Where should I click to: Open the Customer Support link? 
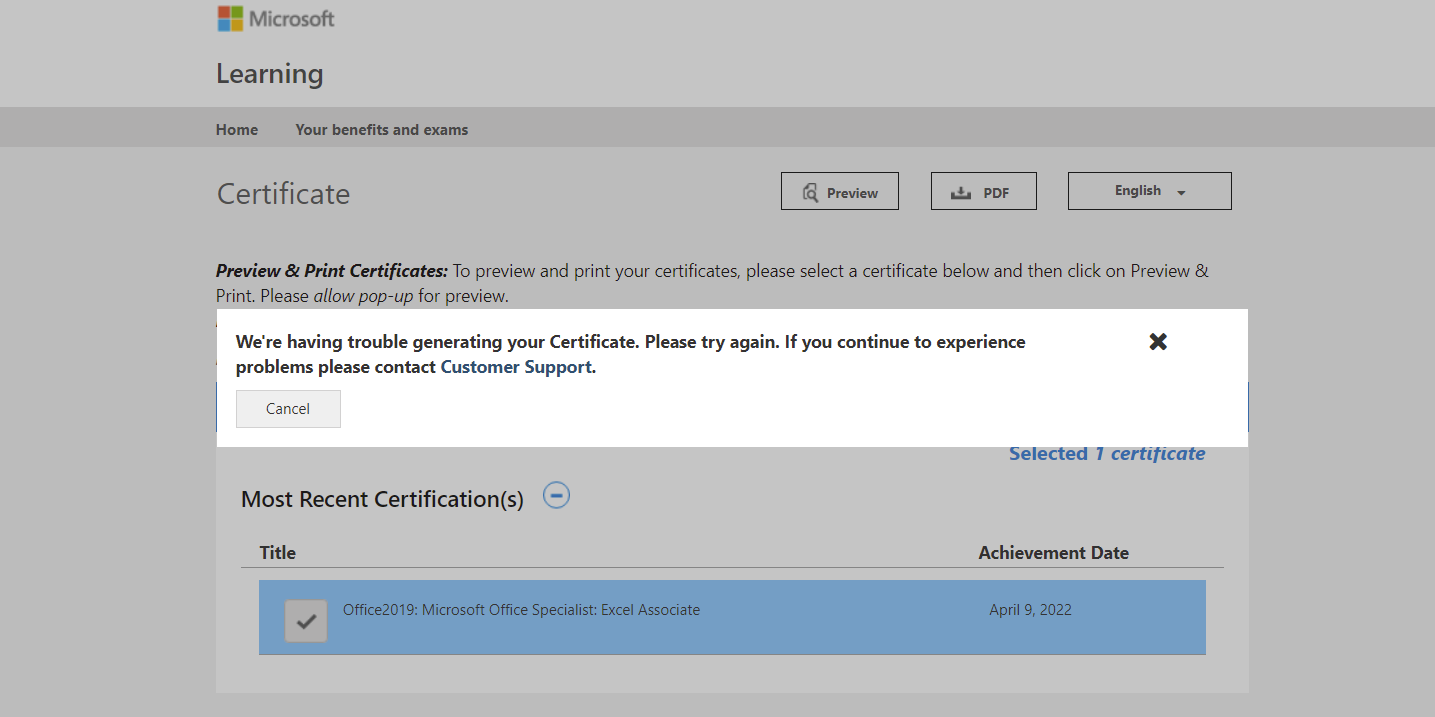click(x=516, y=367)
